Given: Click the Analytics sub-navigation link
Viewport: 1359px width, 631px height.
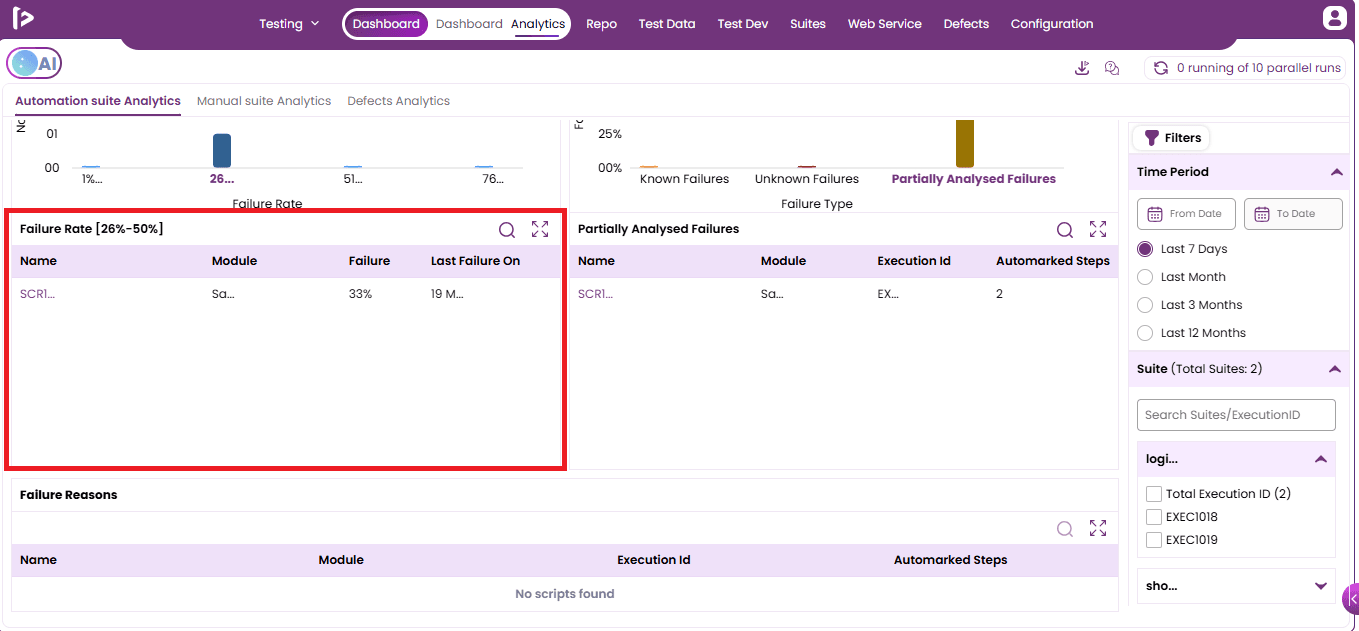Looking at the screenshot, I should click(538, 24).
